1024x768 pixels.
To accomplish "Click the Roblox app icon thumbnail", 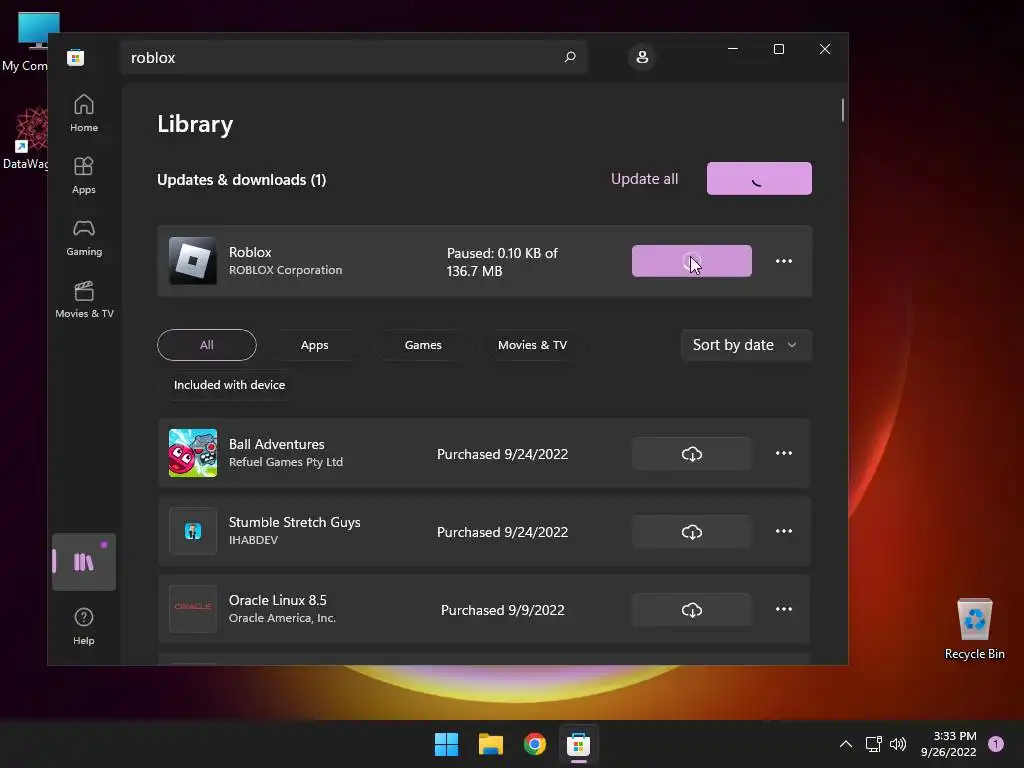I will click(x=193, y=261).
